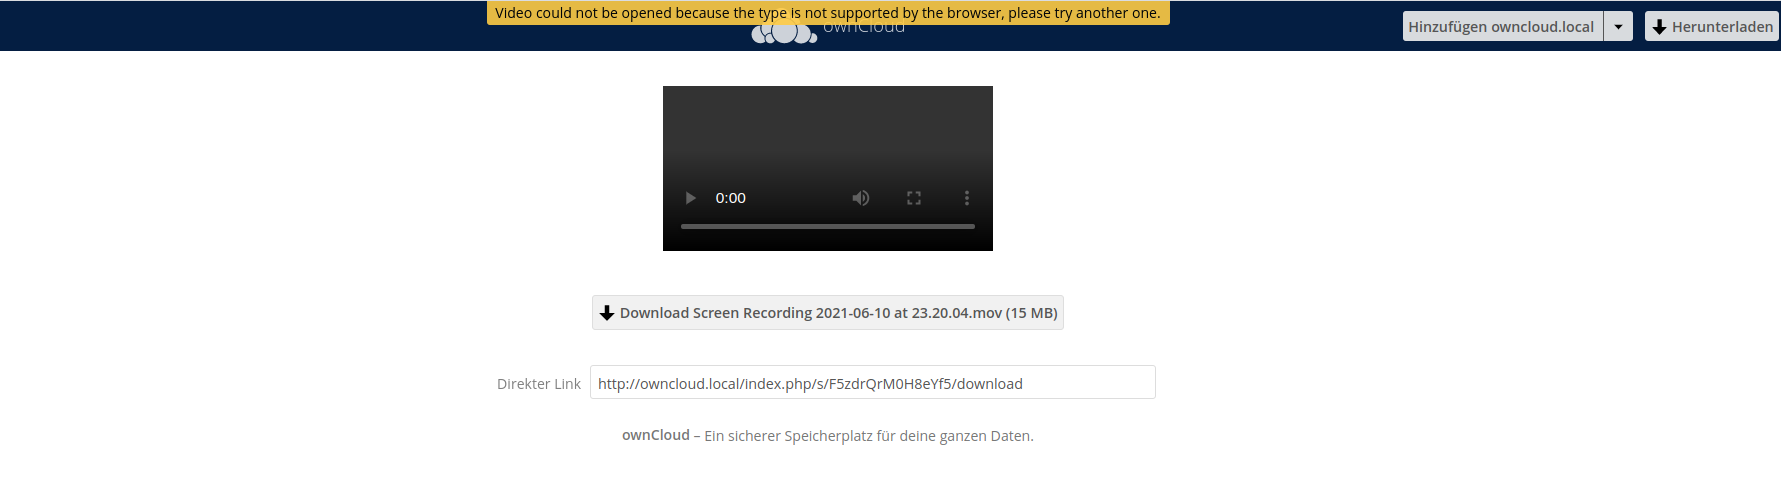Screen dimensions: 1781x480
Task: Expand the dropdown caret next to Hinzufügen
Action: click(x=1618, y=26)
